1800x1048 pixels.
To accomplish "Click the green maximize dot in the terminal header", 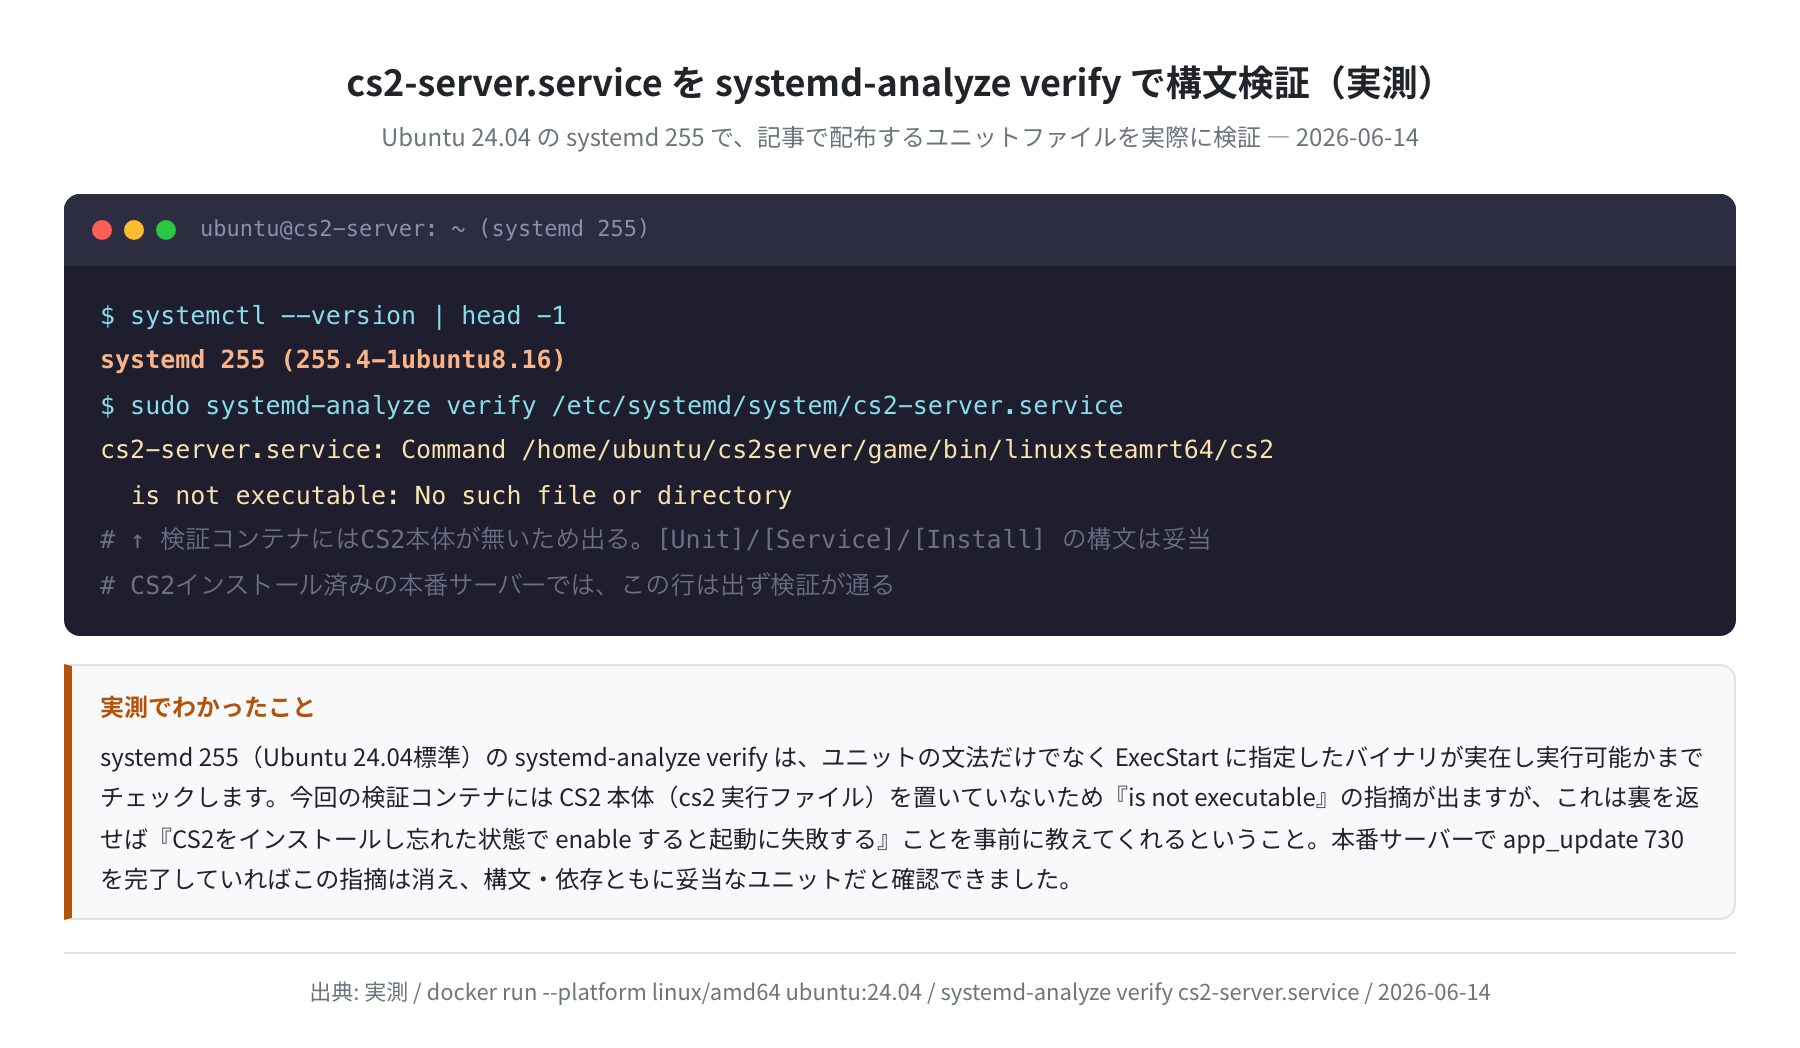I will (x=166, y=230).
